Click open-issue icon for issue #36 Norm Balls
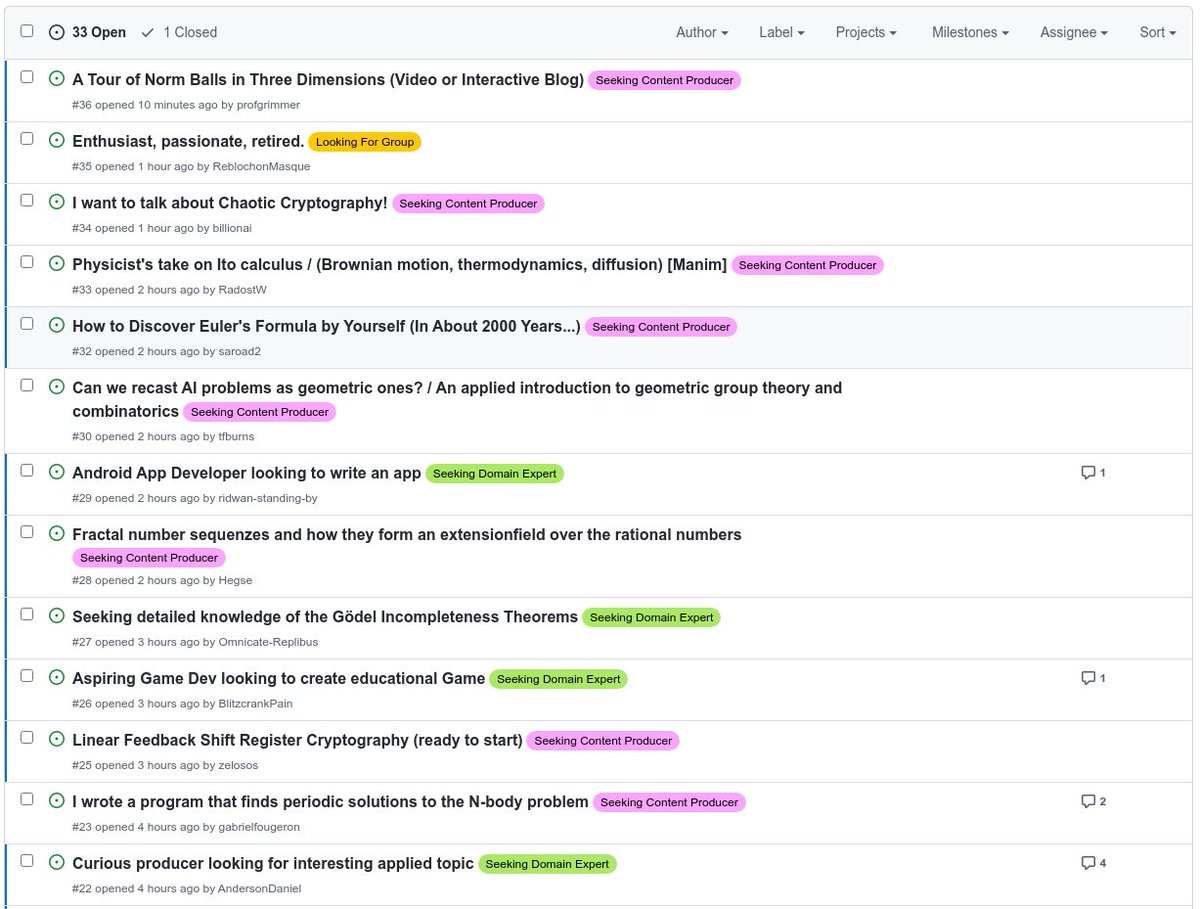The image size is (1200, 909). tap(56, 78)
